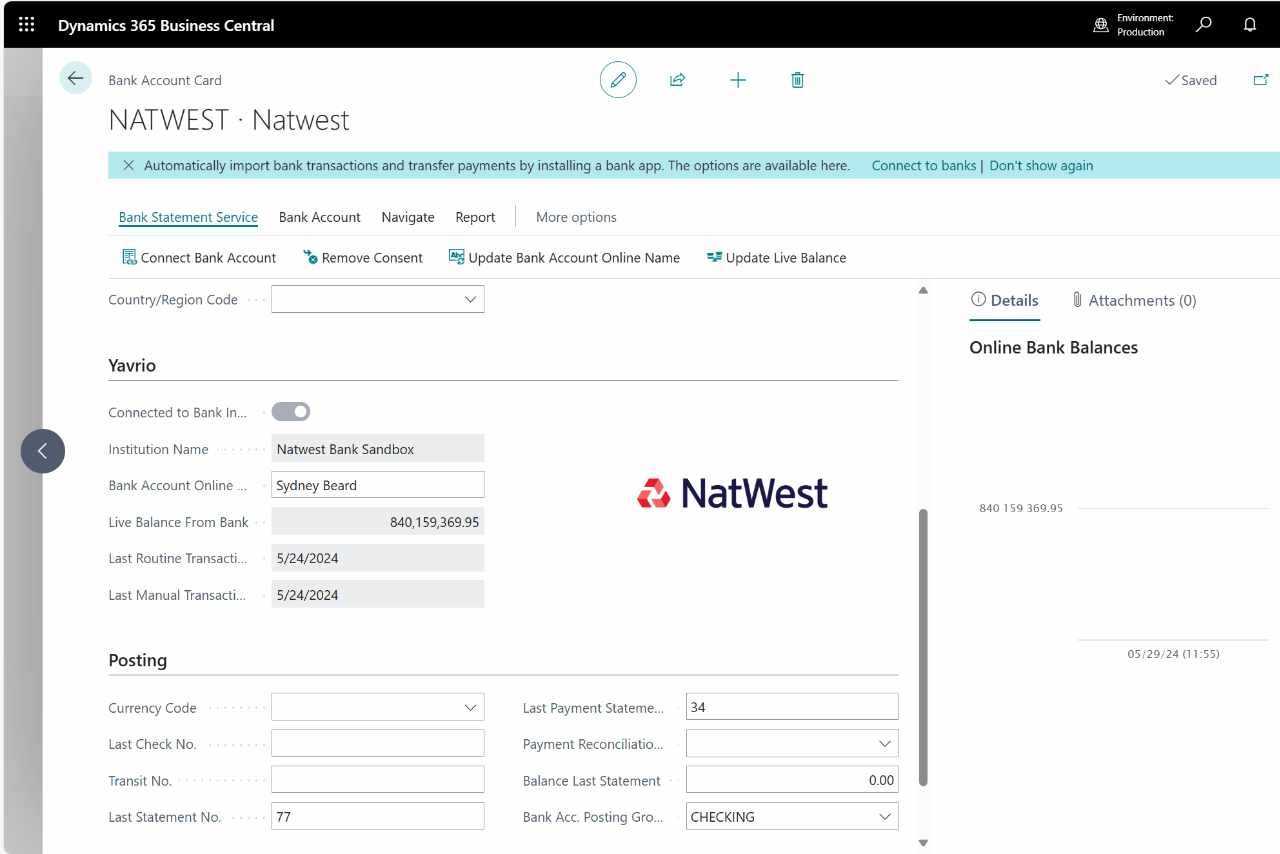The height and width of the screenshot is (854, 1280).
Task: Click Last Statement No. field
Action: pos(378,817)
